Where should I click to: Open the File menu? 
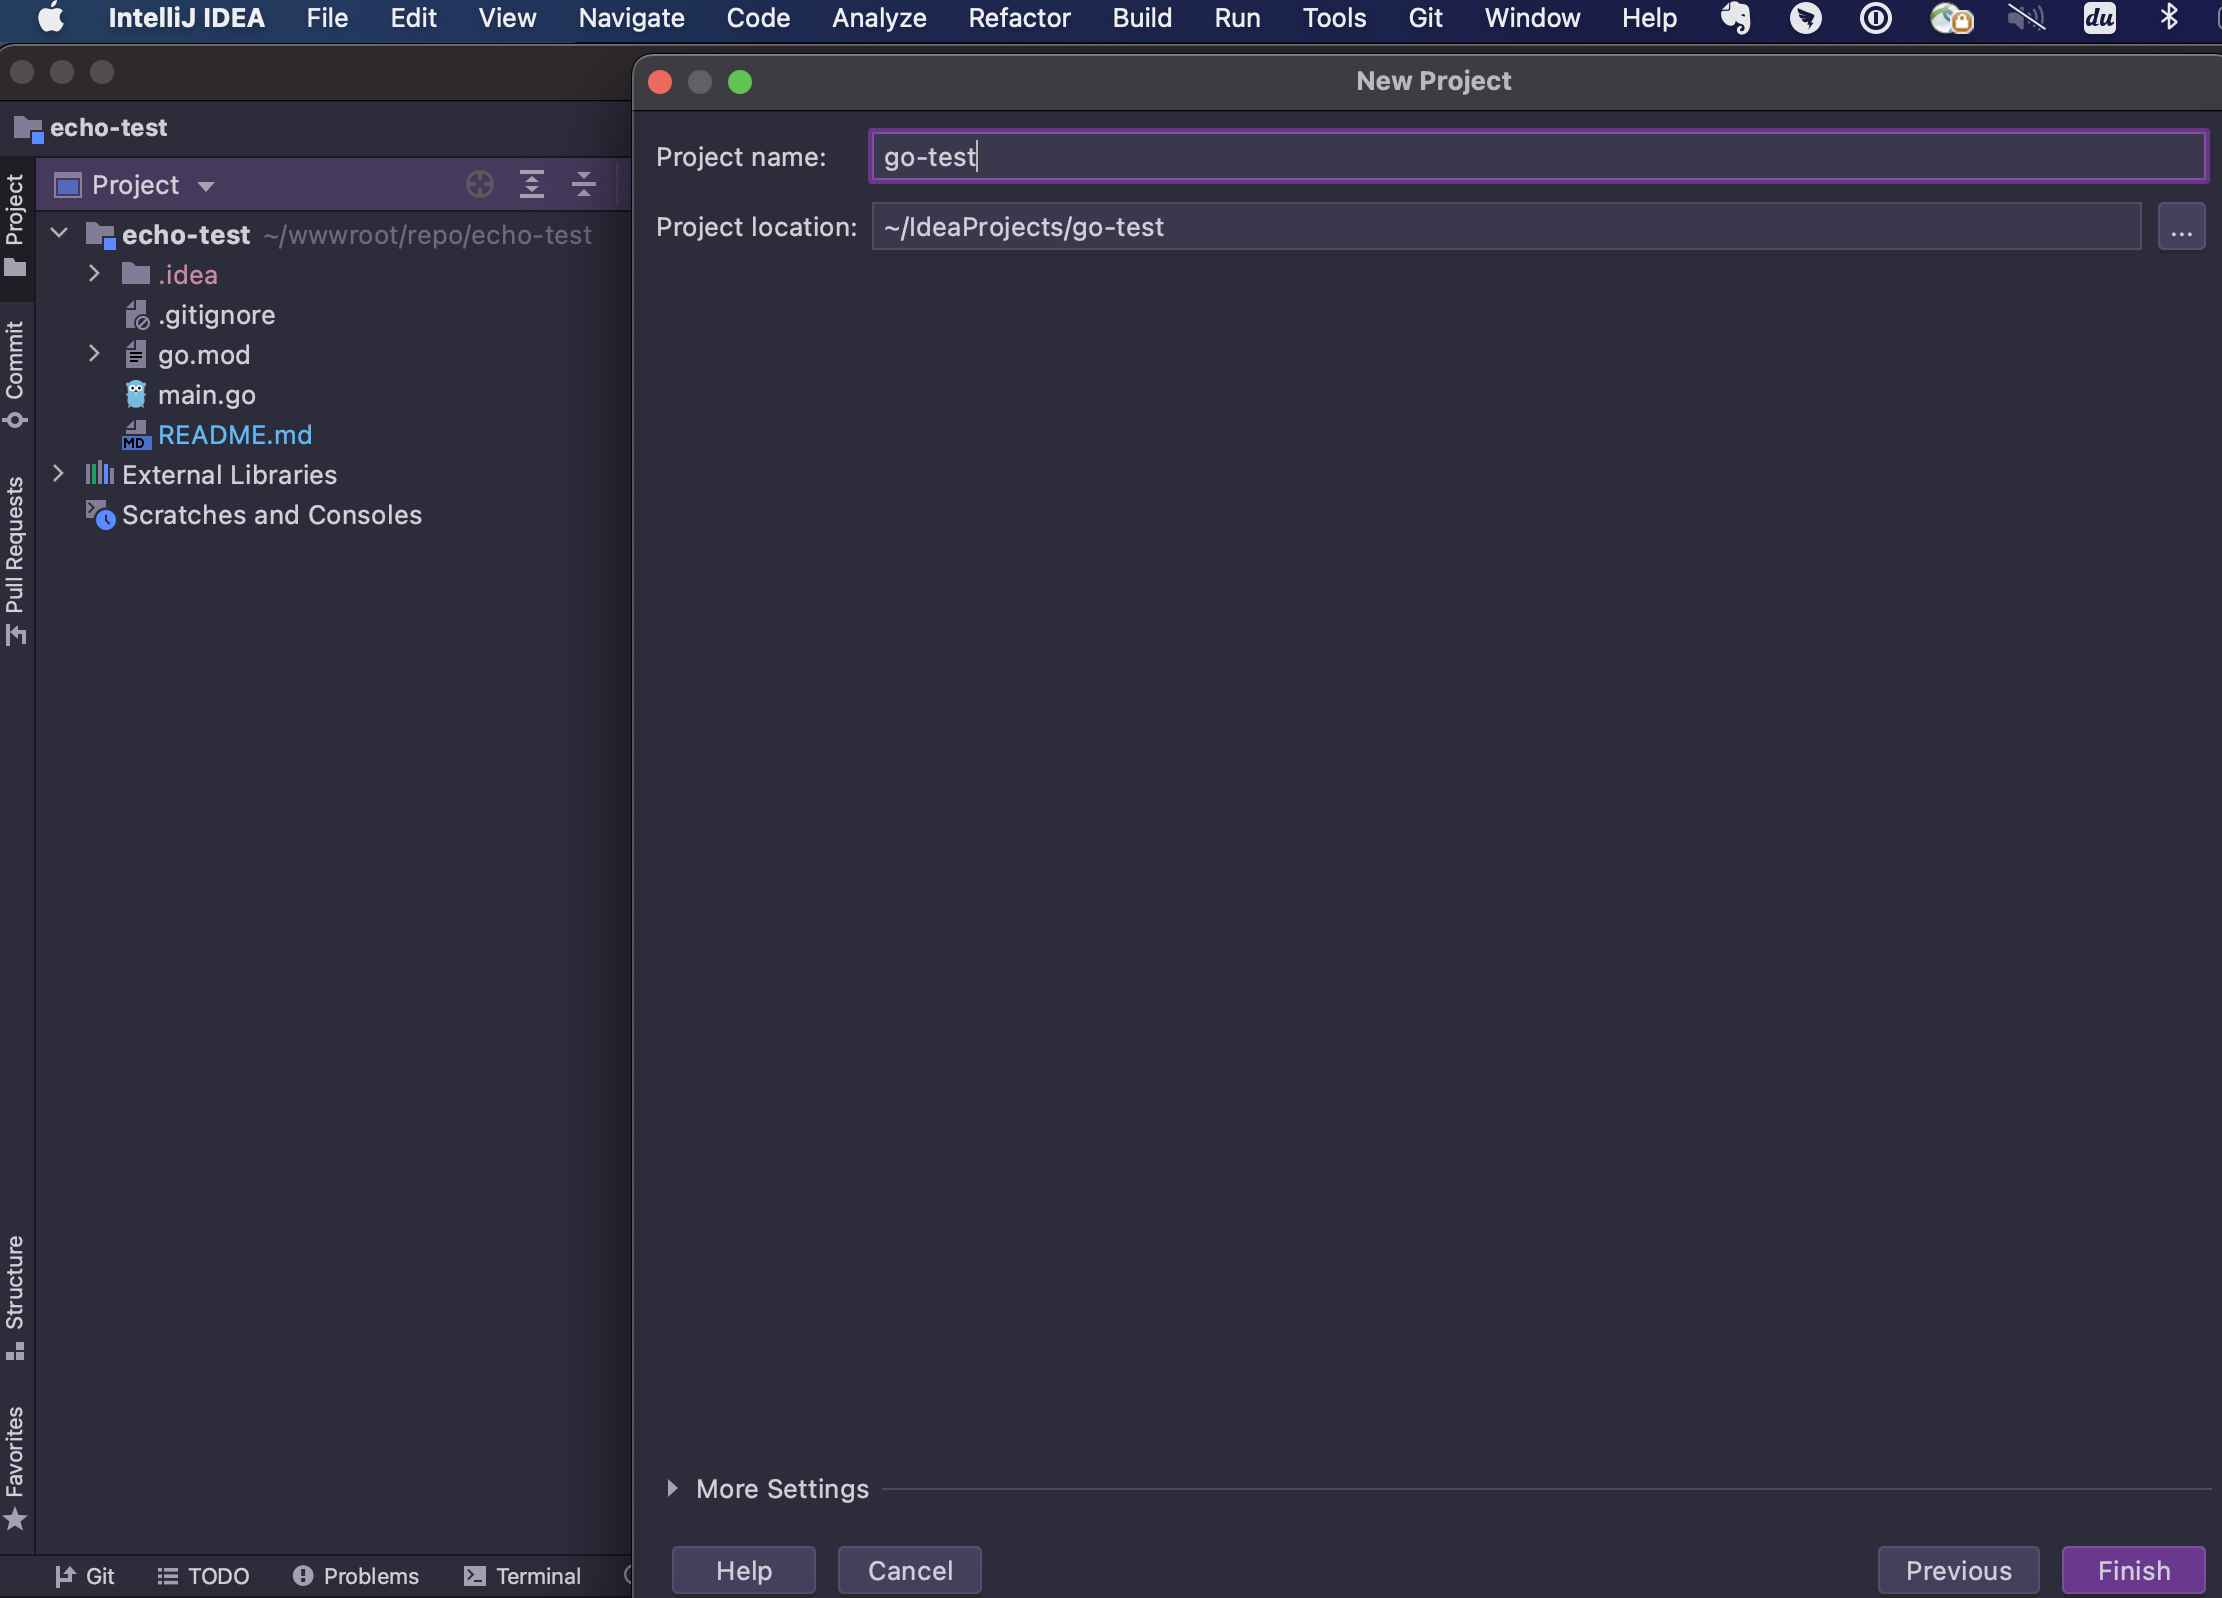327,18
